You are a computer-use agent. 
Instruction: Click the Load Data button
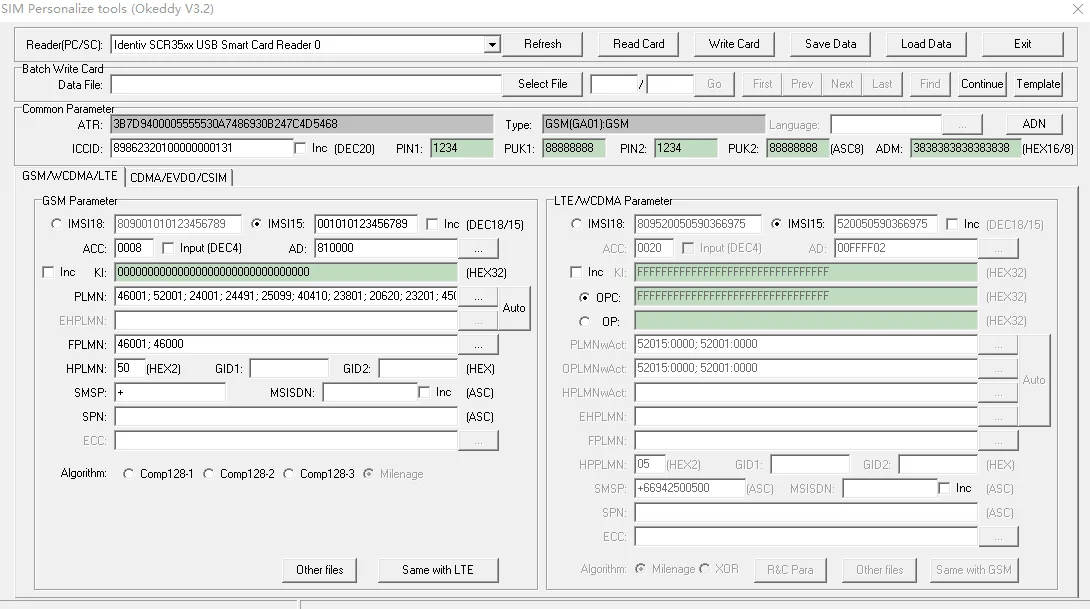coord(926,44)
